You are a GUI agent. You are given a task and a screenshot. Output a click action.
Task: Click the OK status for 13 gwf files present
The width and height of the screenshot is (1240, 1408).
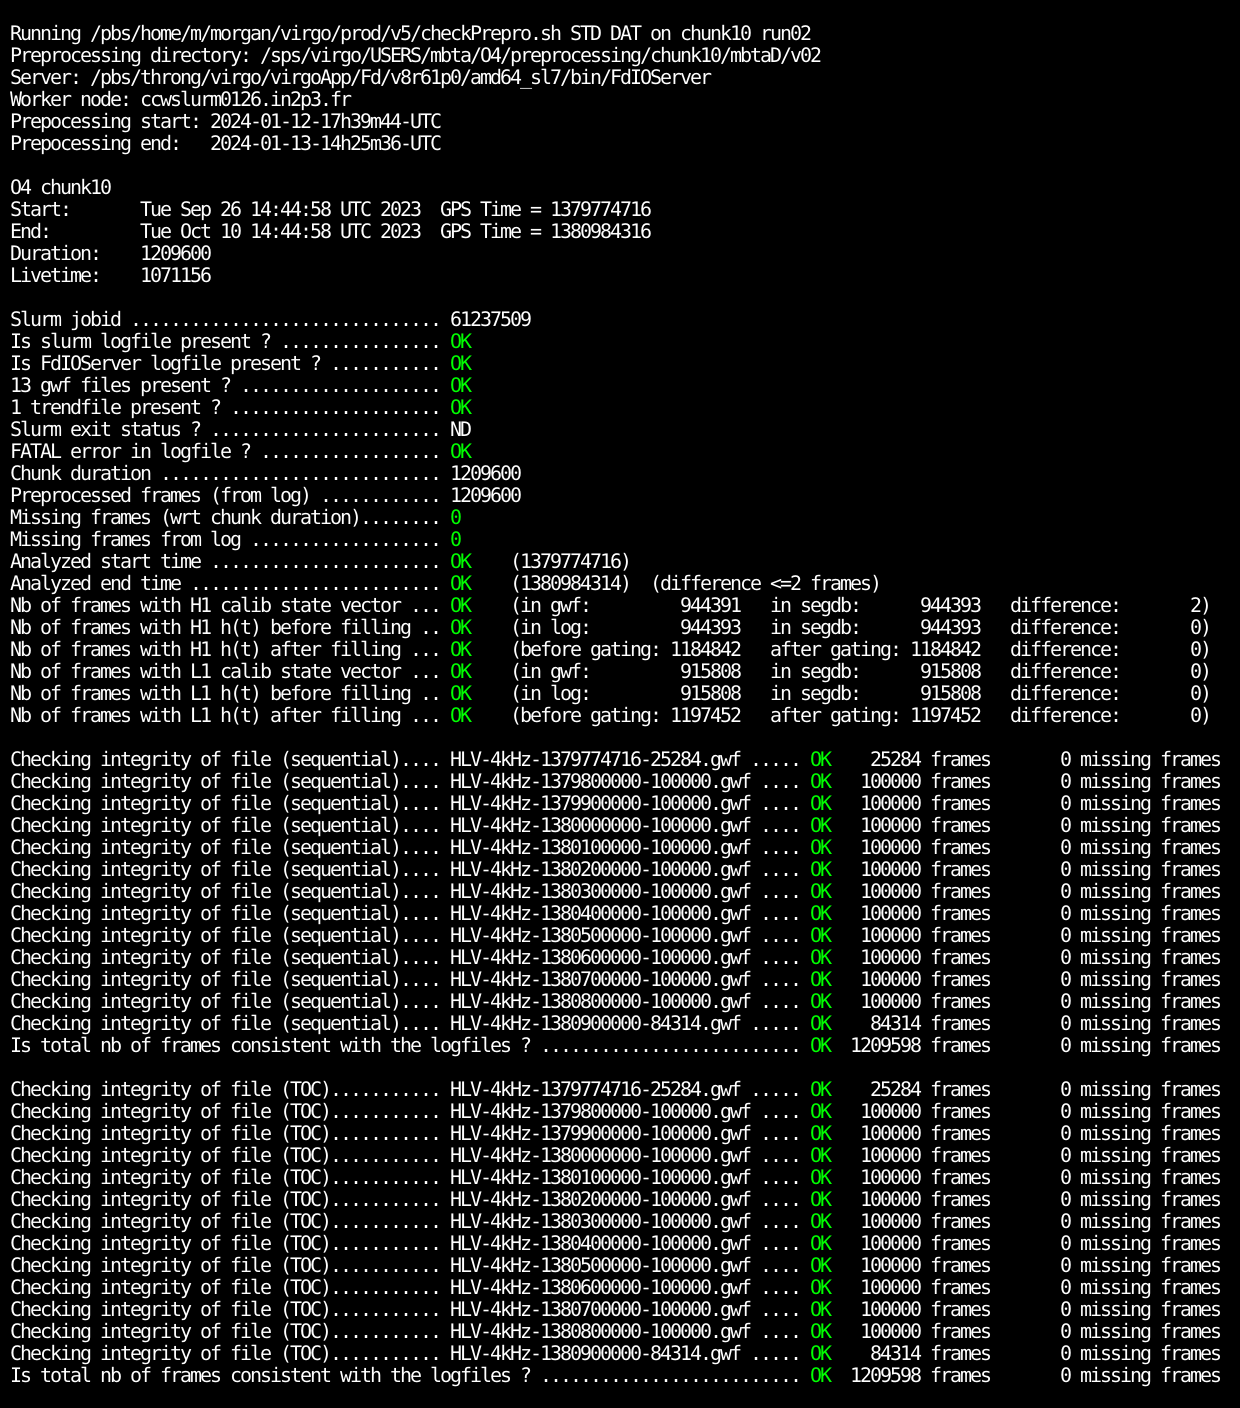pos(460,386)
